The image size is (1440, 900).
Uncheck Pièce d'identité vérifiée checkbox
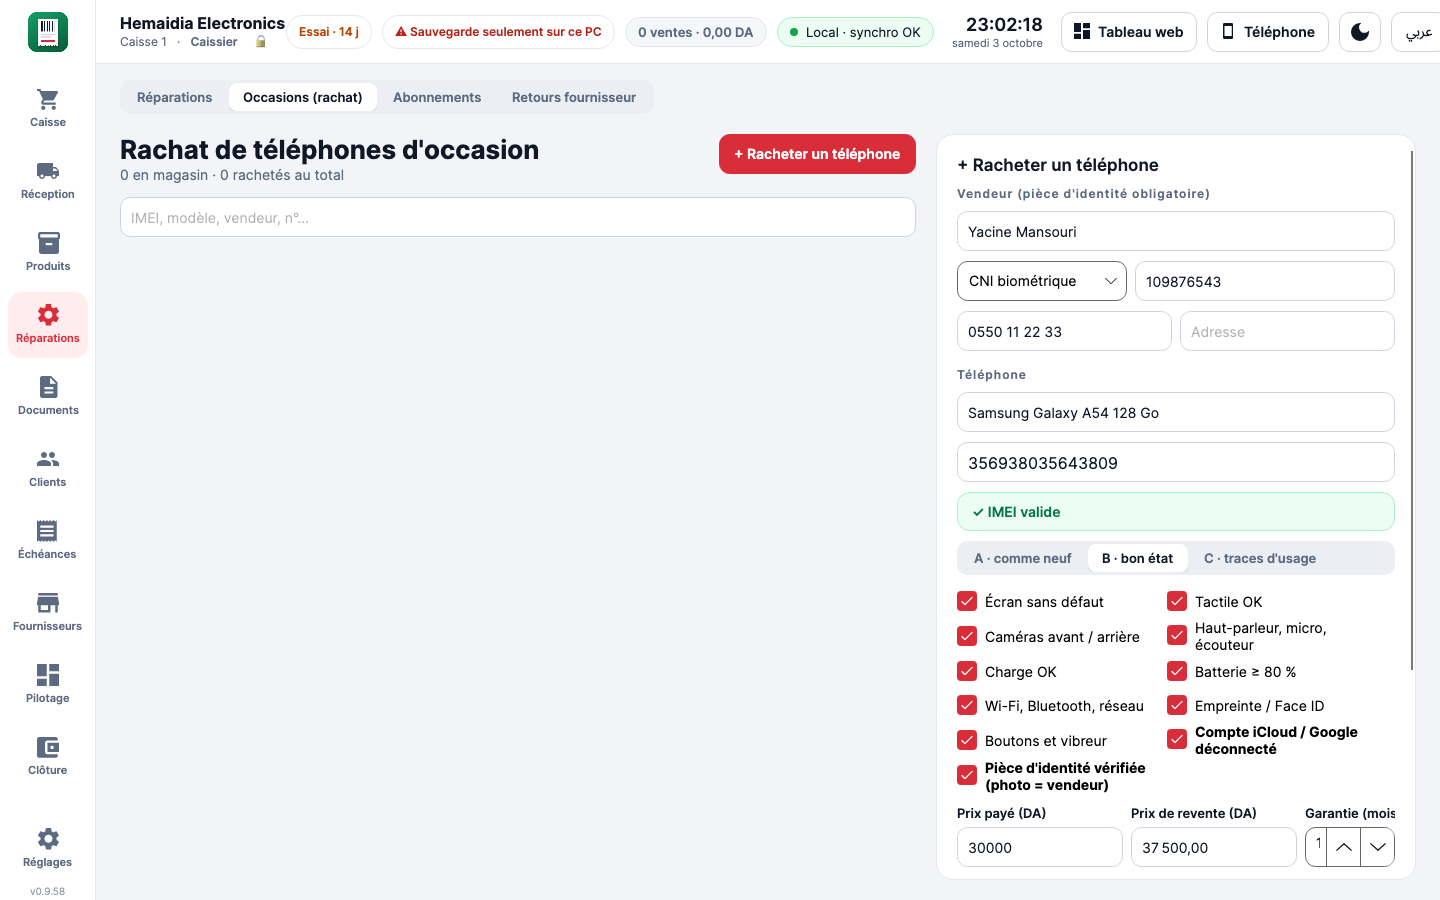pyautogui.click(x=967, y=775)
